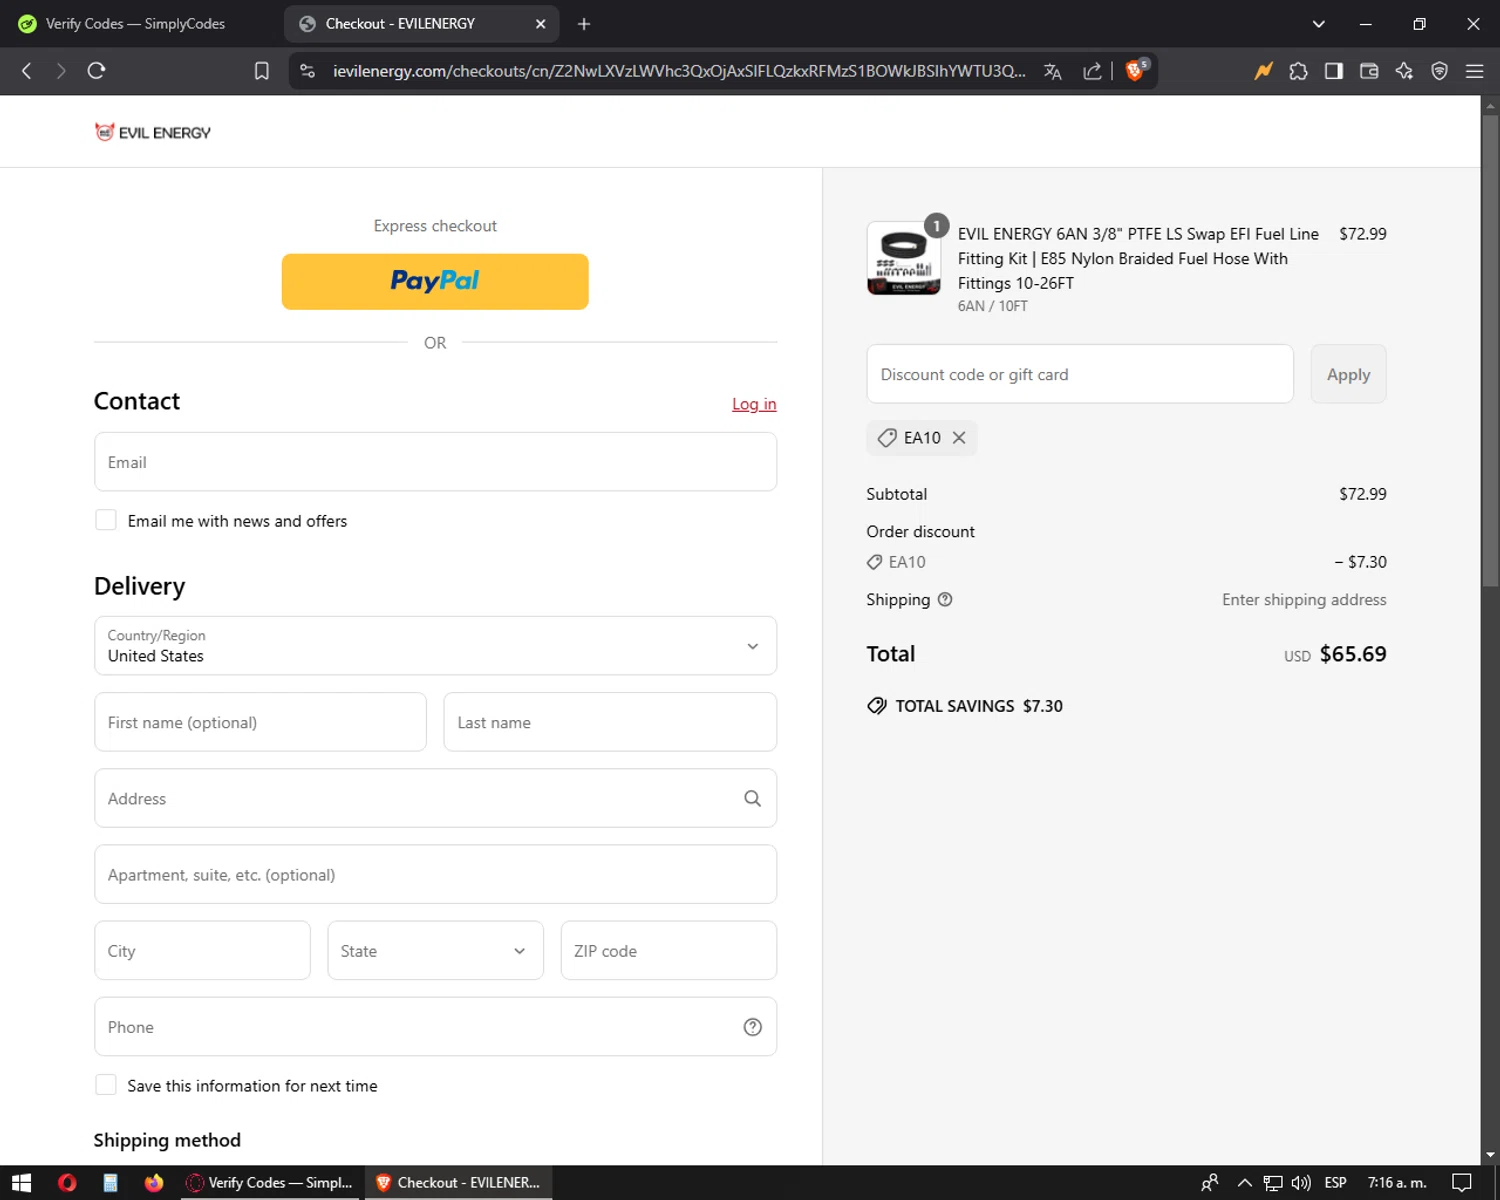Viewport: 1500px width, 1200px height.
Task: Click the Evil Energy logo
Action: 152,132
